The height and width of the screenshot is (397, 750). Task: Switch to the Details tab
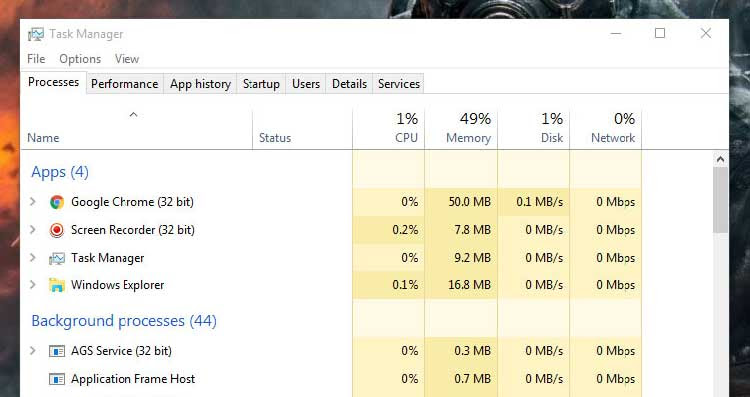[x=349, y=84]
